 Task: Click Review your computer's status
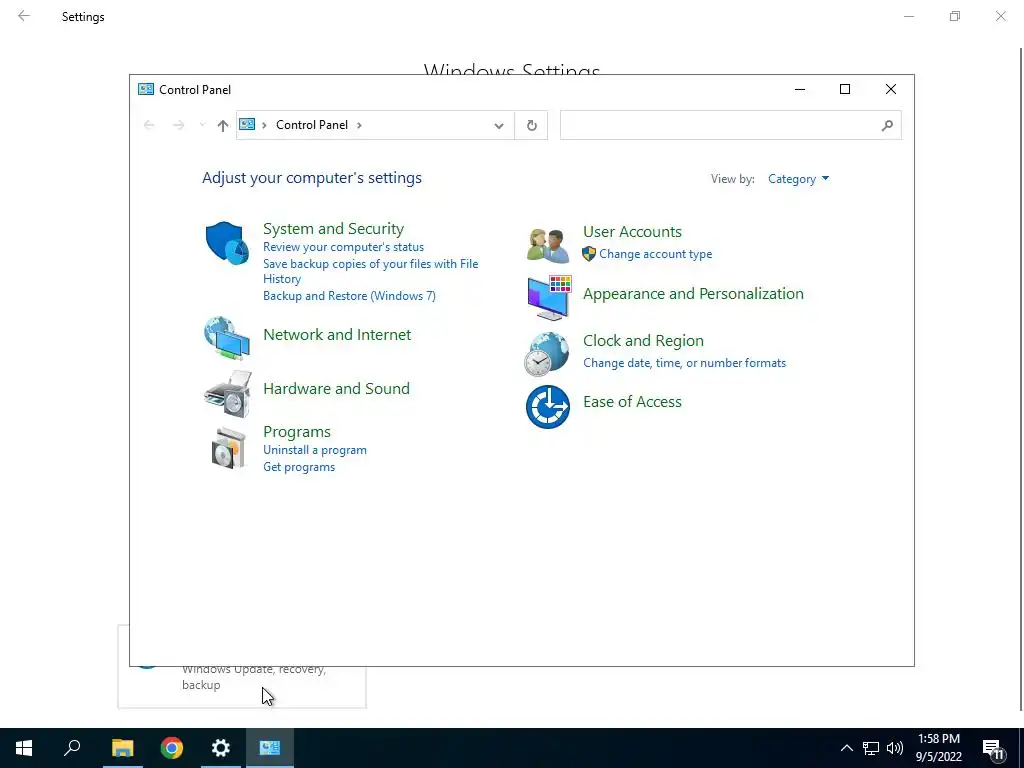pyautogui.click(x=344, y=247)
